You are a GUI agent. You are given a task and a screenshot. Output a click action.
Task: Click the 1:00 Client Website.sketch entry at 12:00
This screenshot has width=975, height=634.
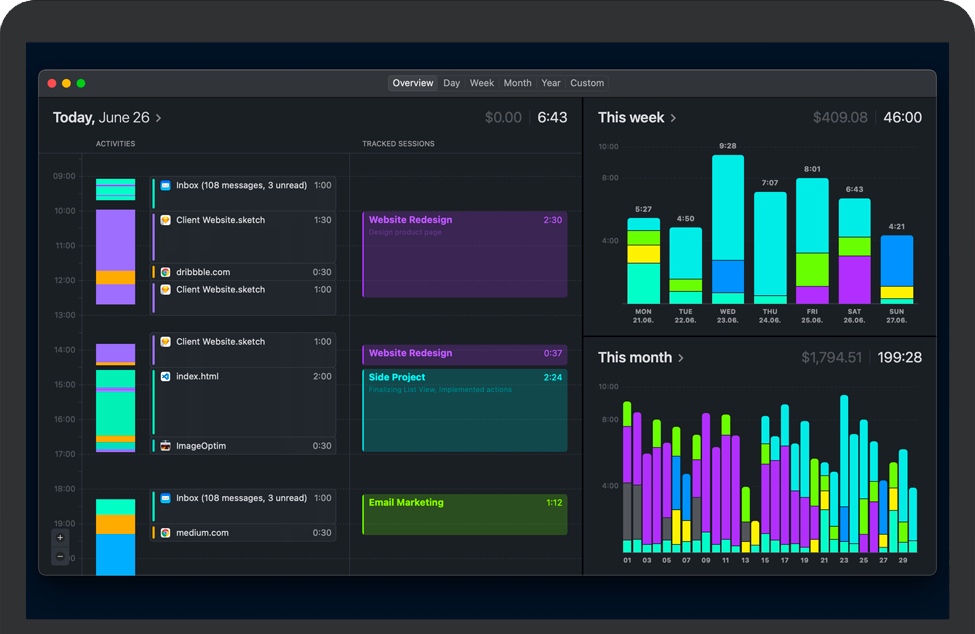pos(243,298)
